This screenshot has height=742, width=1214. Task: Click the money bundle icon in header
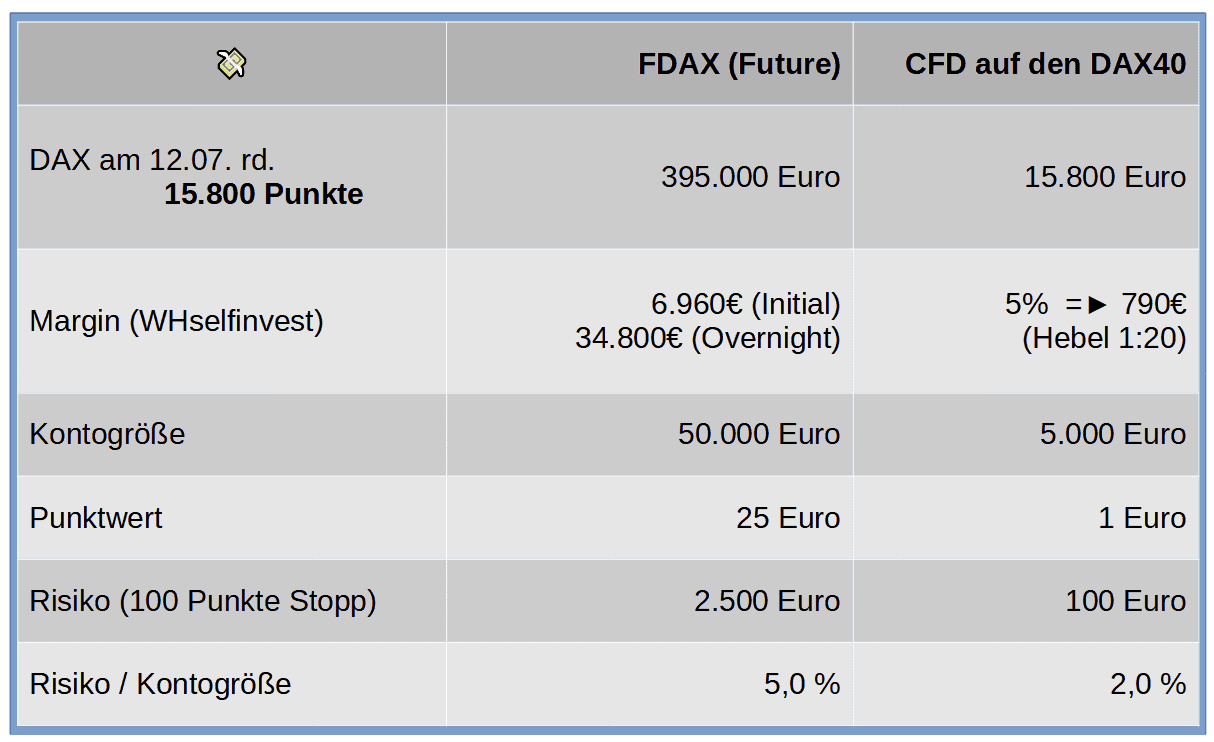(231, 64)
